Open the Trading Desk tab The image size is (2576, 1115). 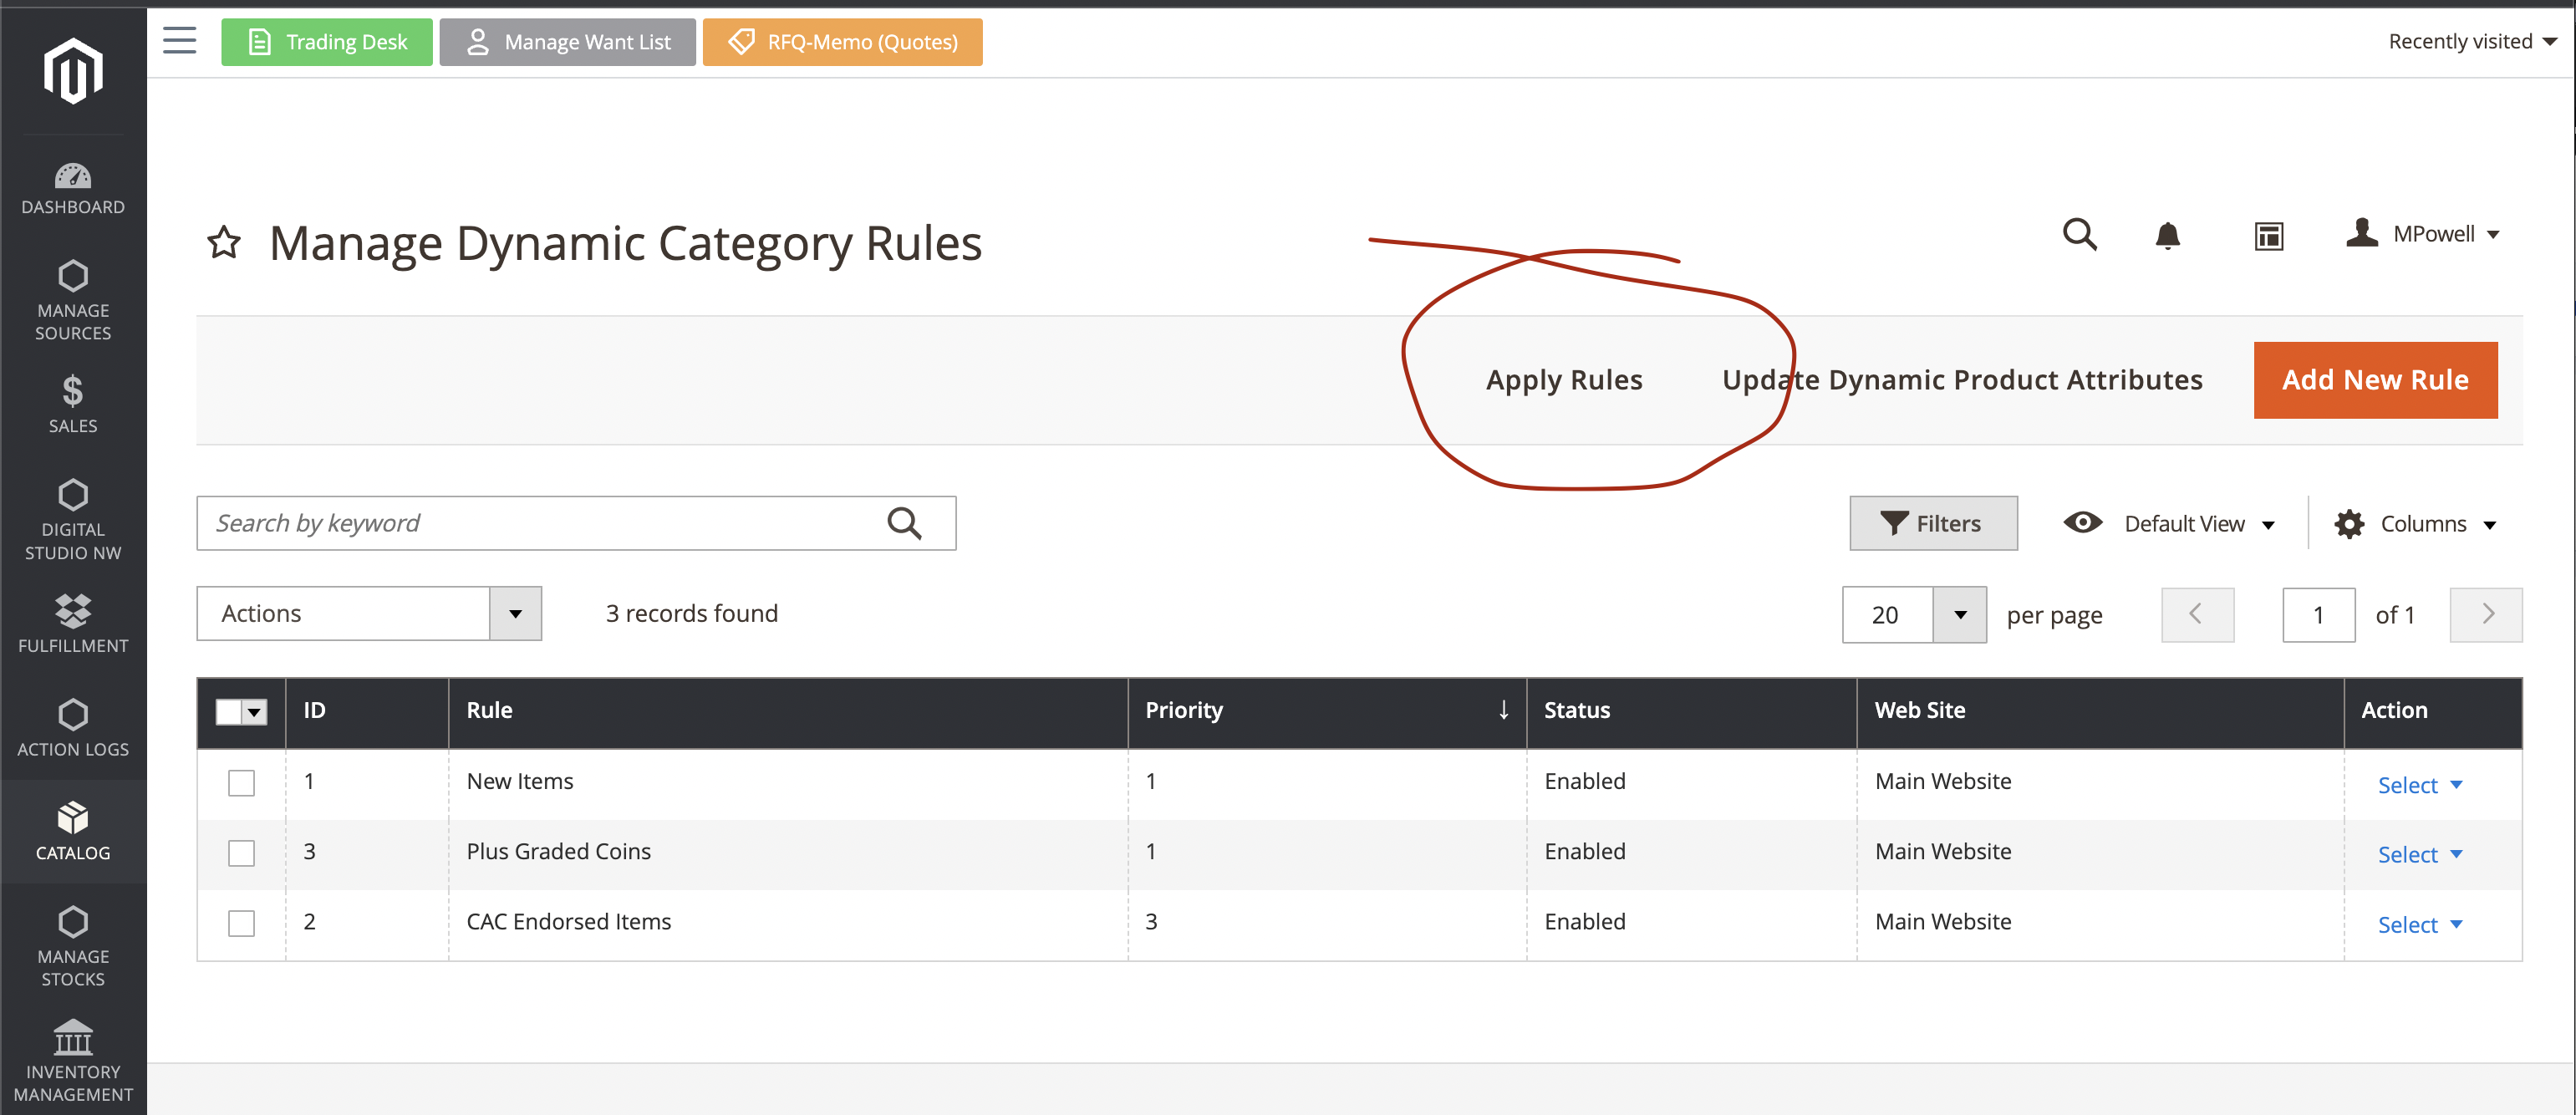(x=327, y=42)
